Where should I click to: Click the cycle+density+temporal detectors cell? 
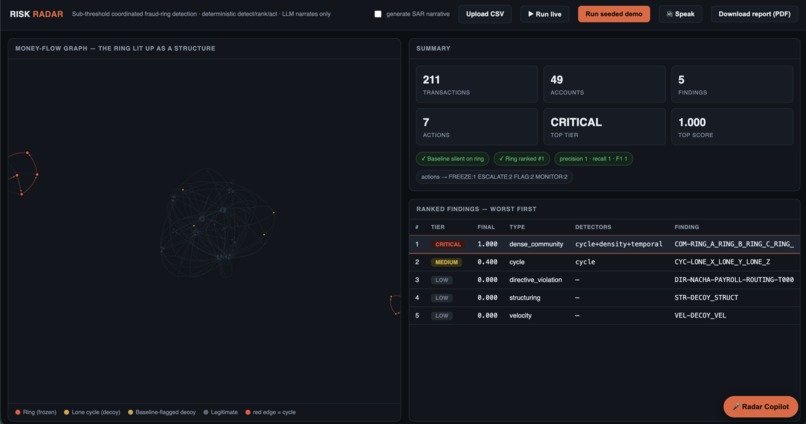pos(618,244)
